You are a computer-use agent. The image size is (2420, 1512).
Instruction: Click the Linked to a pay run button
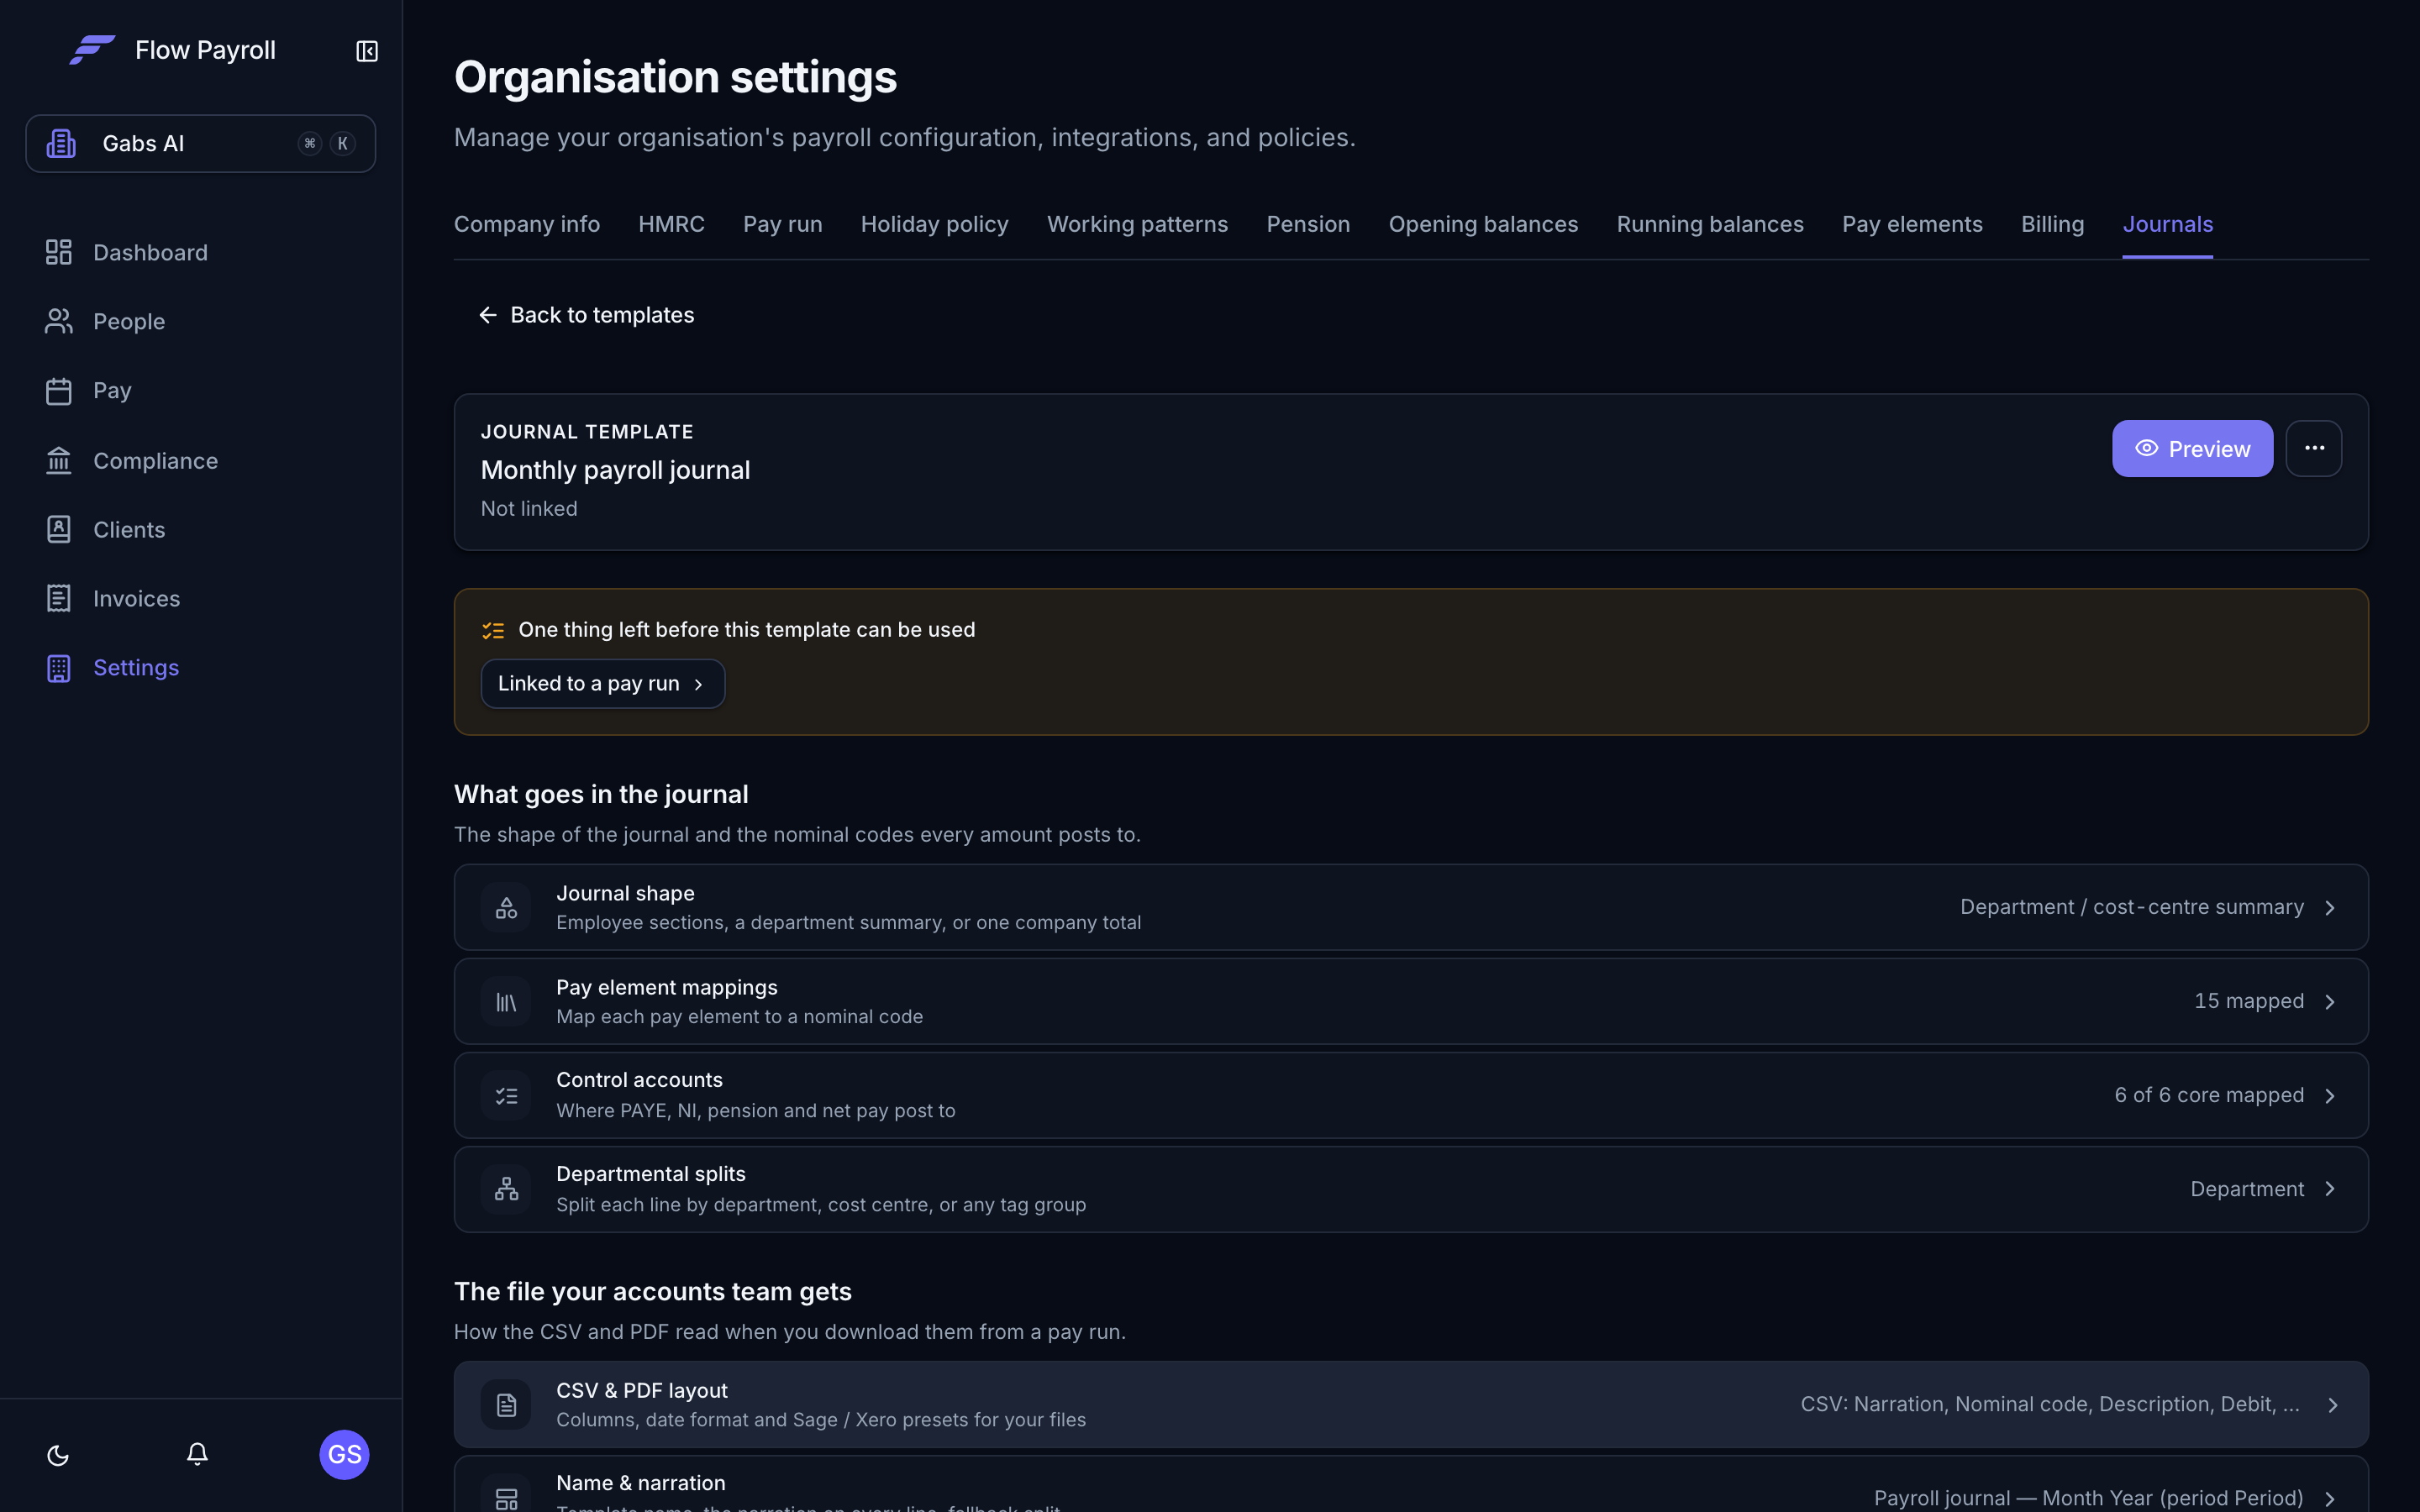pos(603,684)
